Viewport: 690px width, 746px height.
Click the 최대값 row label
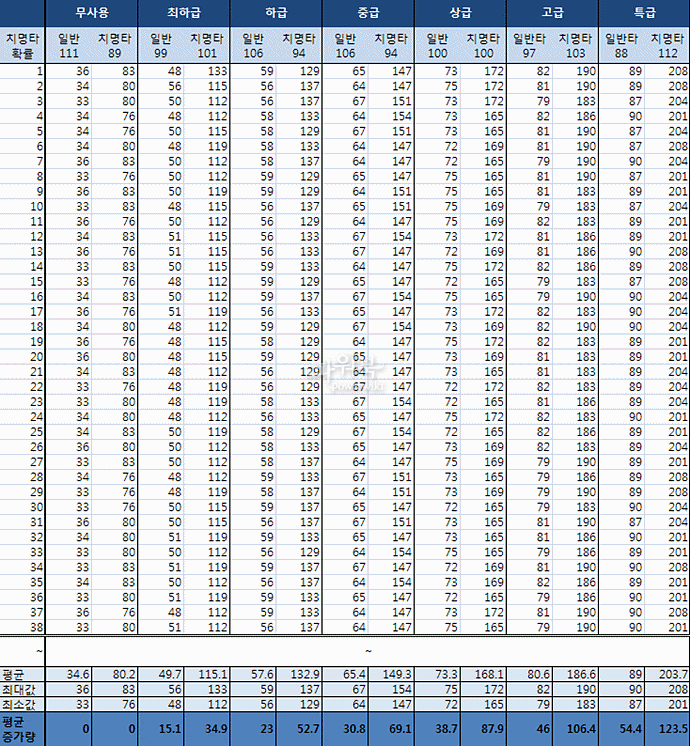[22, 690]
